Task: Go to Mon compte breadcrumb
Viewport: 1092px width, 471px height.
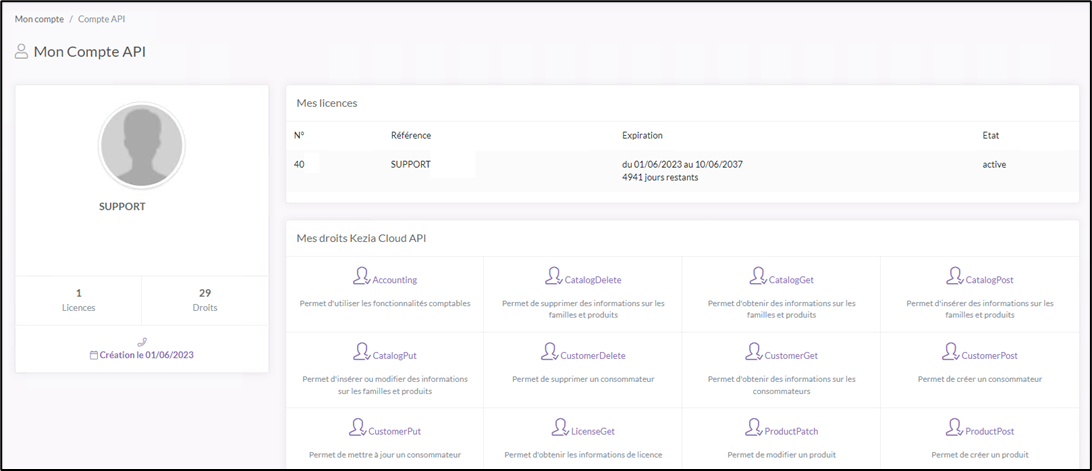Action: pos(39,19)
